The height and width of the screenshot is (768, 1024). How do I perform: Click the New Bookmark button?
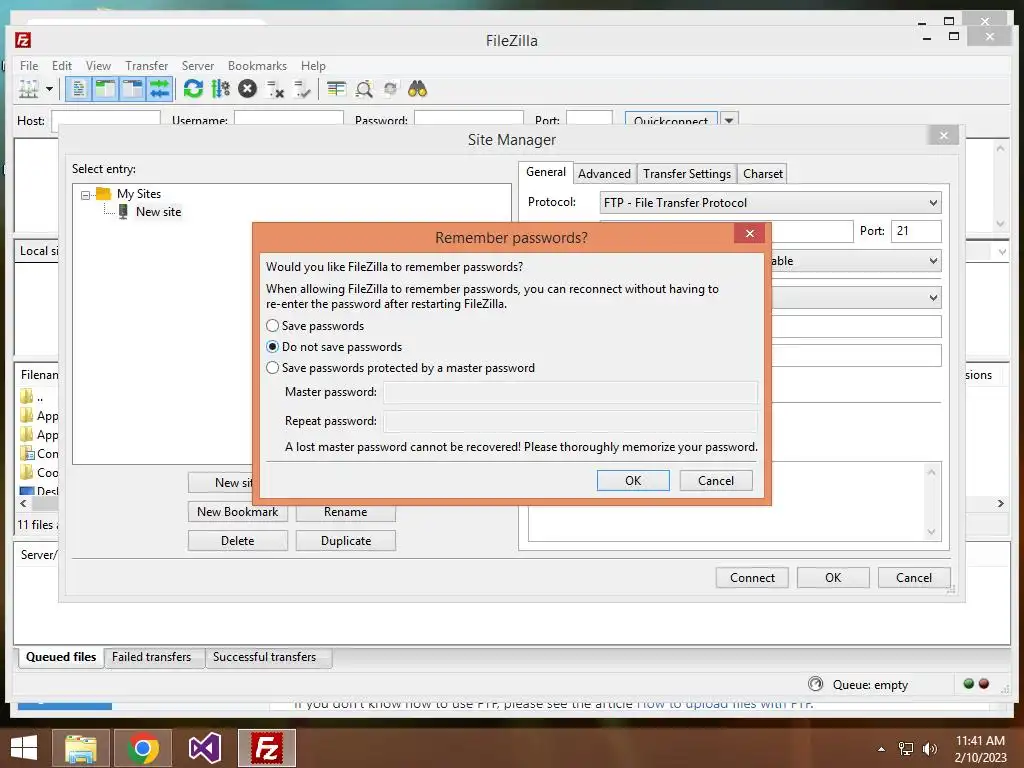[238, 511]
